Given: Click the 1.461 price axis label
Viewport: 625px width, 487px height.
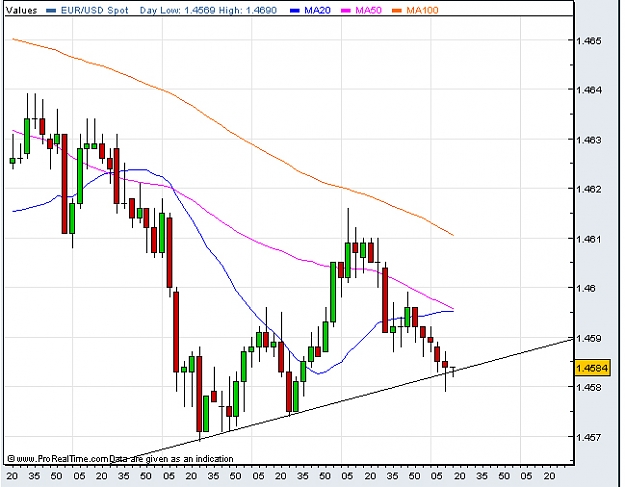Looking at the screenshot, I should pos(589,239).
